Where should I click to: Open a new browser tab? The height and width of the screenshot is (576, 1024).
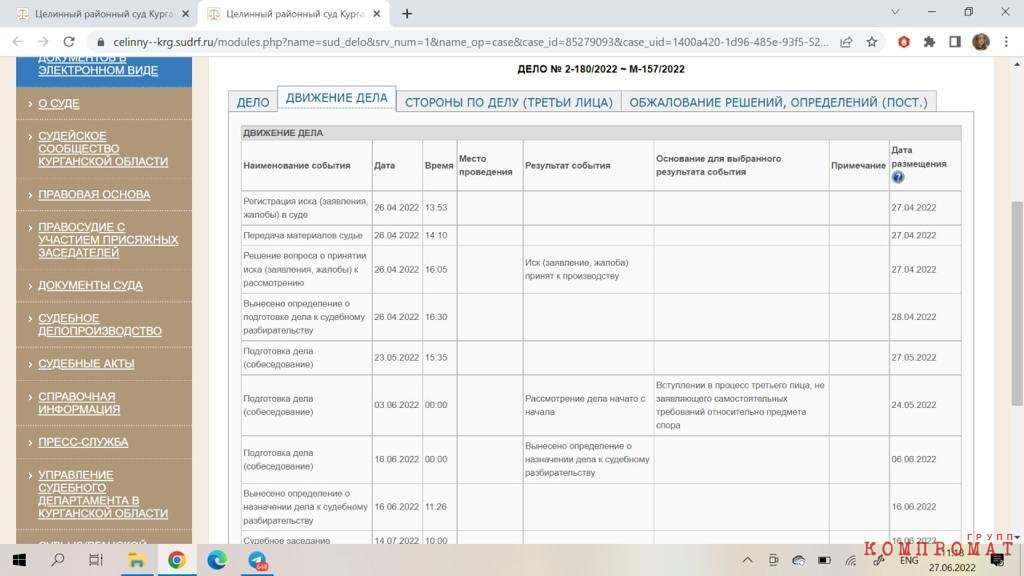point(407,14)
